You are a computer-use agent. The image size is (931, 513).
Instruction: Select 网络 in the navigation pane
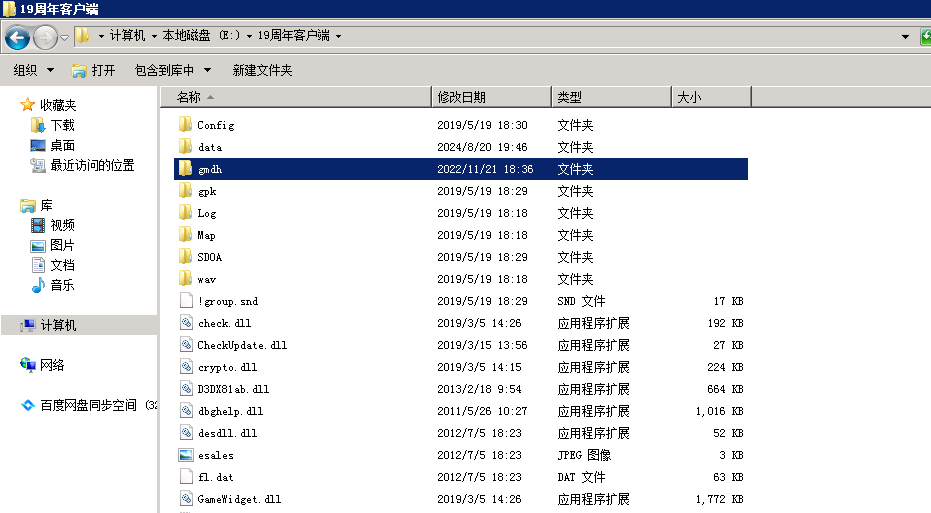click(52, 365)
